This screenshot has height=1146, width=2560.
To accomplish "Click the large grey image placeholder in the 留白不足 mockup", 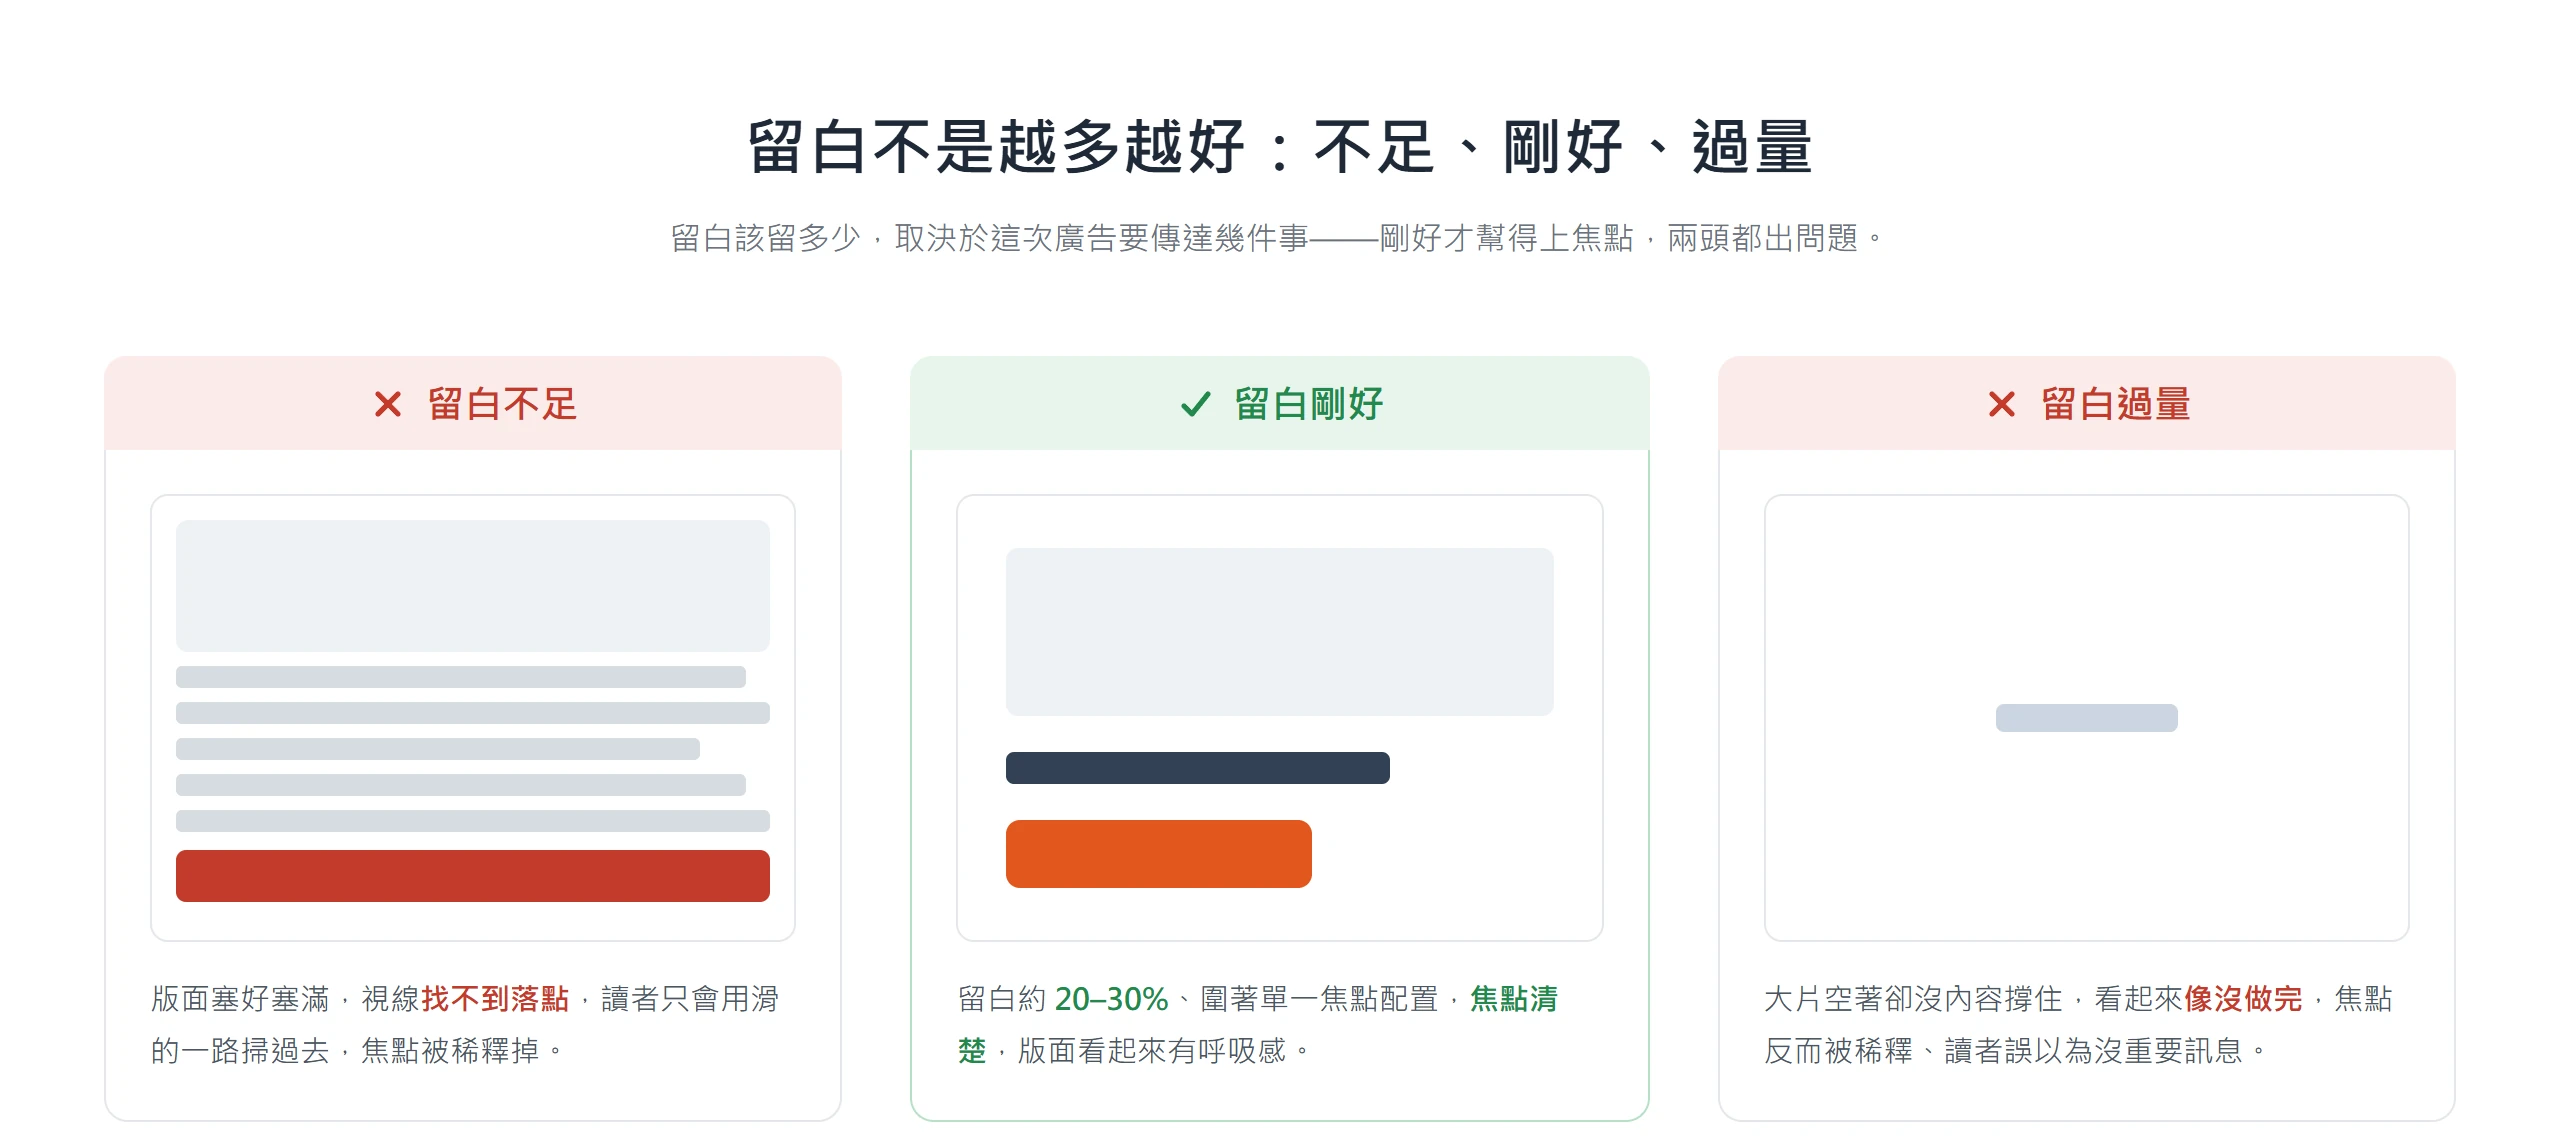I will (473, 586).
